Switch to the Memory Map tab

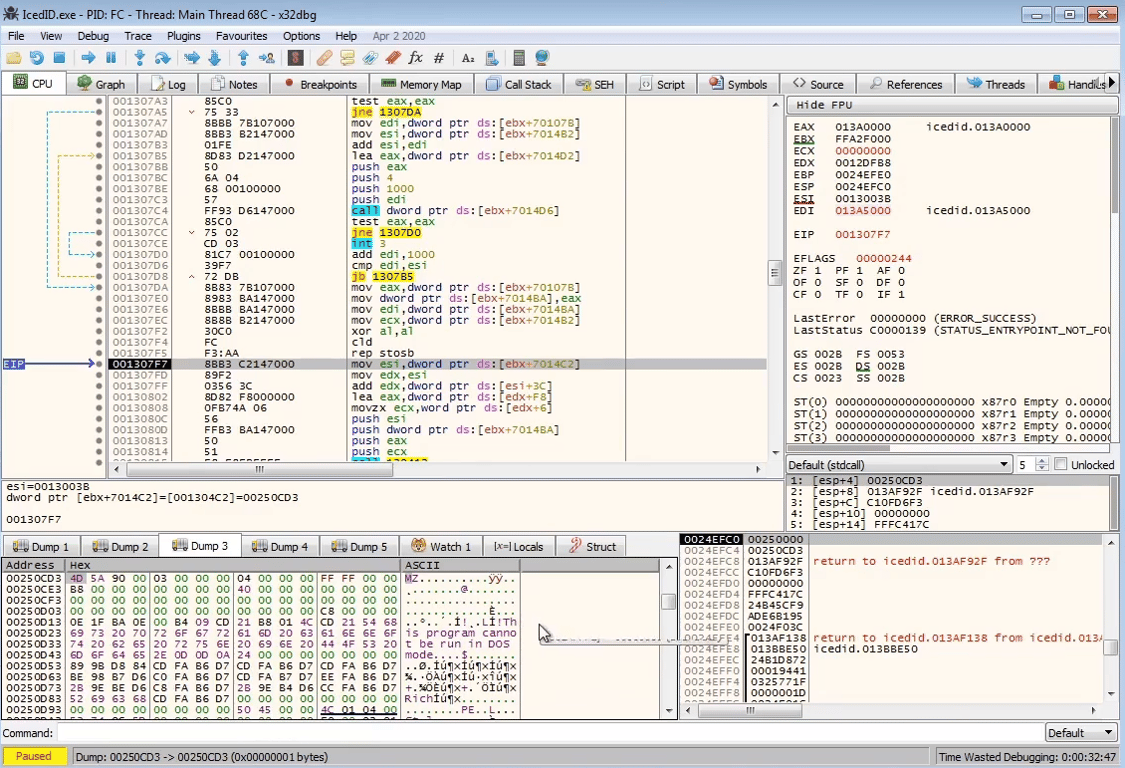(x=421, y=85)
